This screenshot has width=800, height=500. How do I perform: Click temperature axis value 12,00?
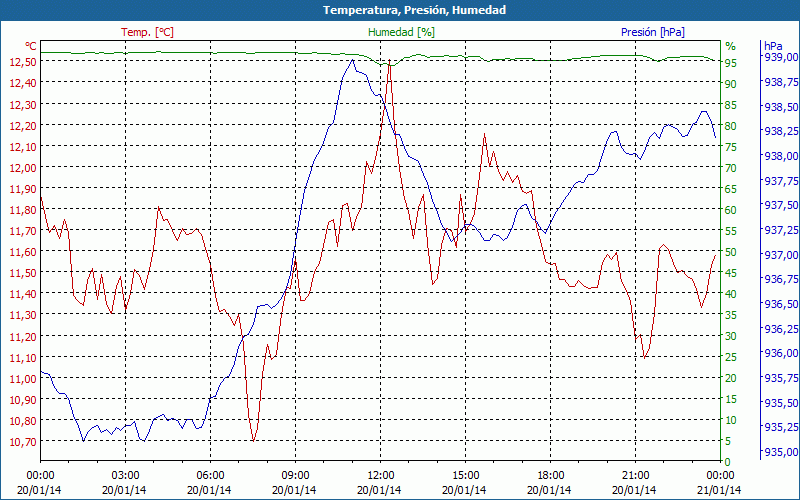point(23,167)
